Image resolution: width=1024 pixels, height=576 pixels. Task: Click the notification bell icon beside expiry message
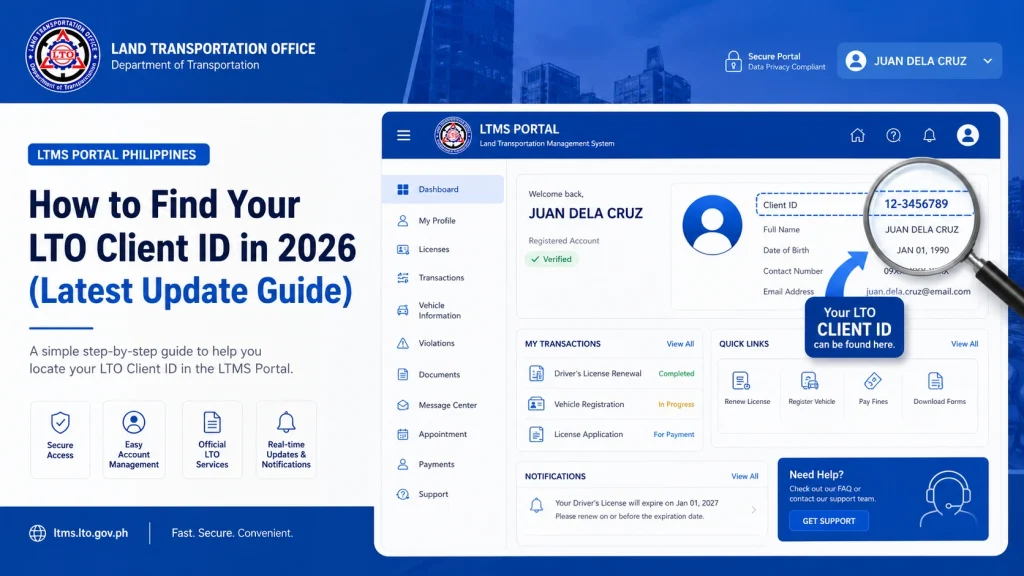tap(536, 505)
